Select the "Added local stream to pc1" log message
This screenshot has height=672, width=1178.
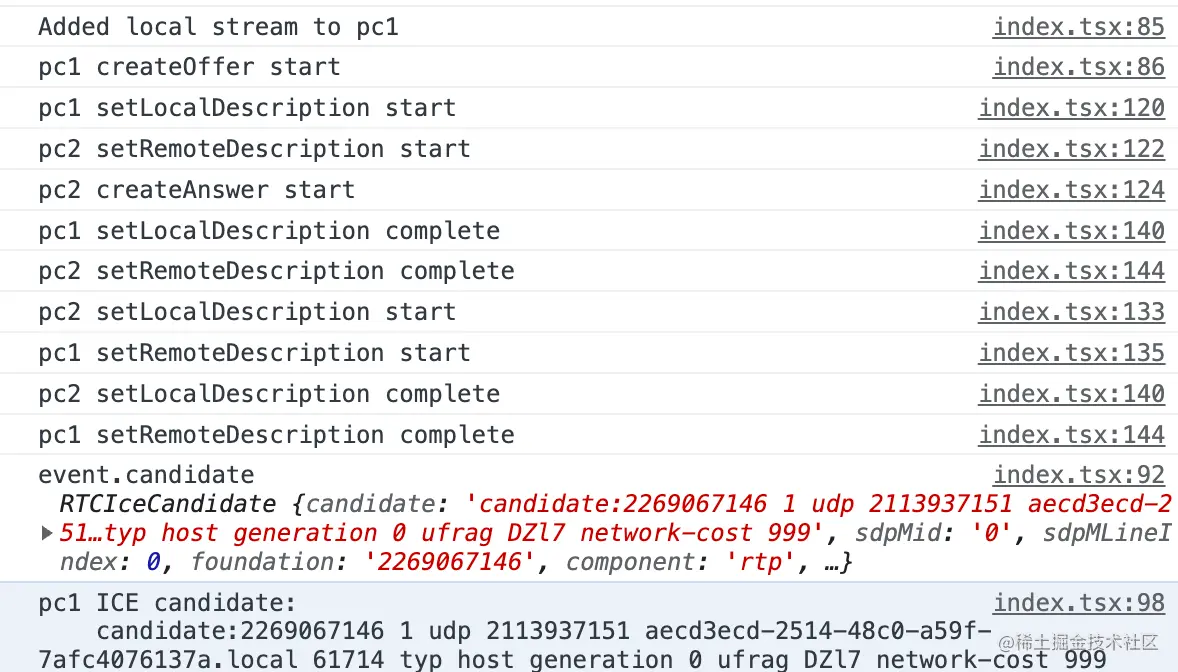coord(218,27)
